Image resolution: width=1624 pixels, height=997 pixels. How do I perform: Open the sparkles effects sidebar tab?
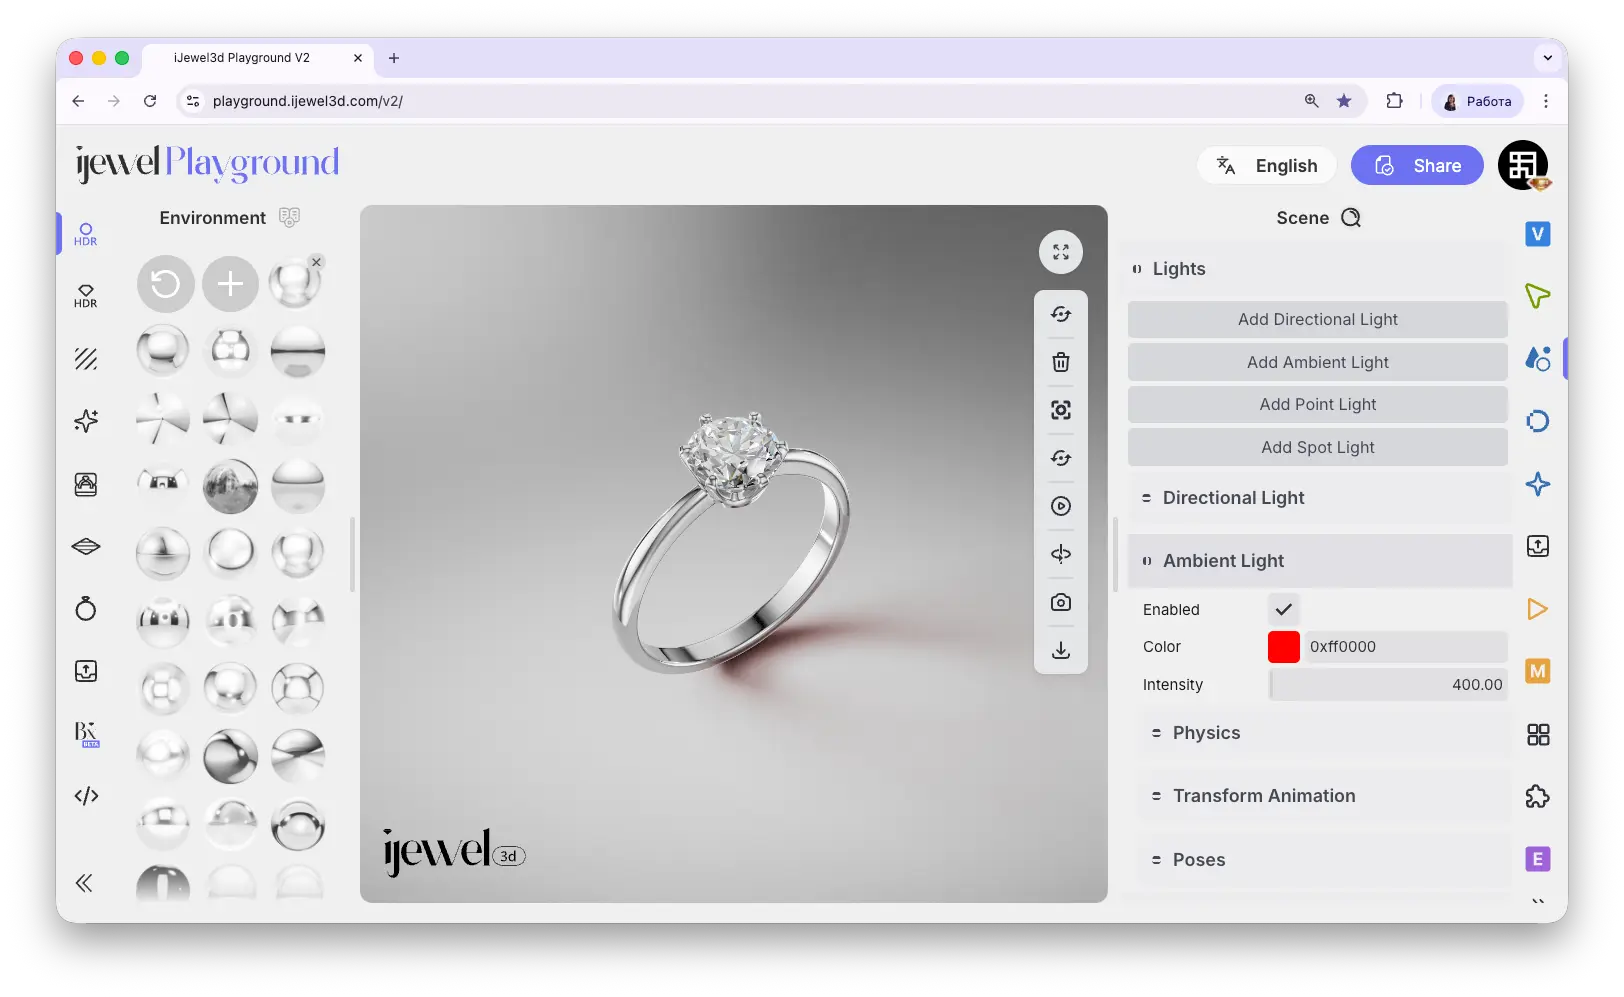pos(86,421)
